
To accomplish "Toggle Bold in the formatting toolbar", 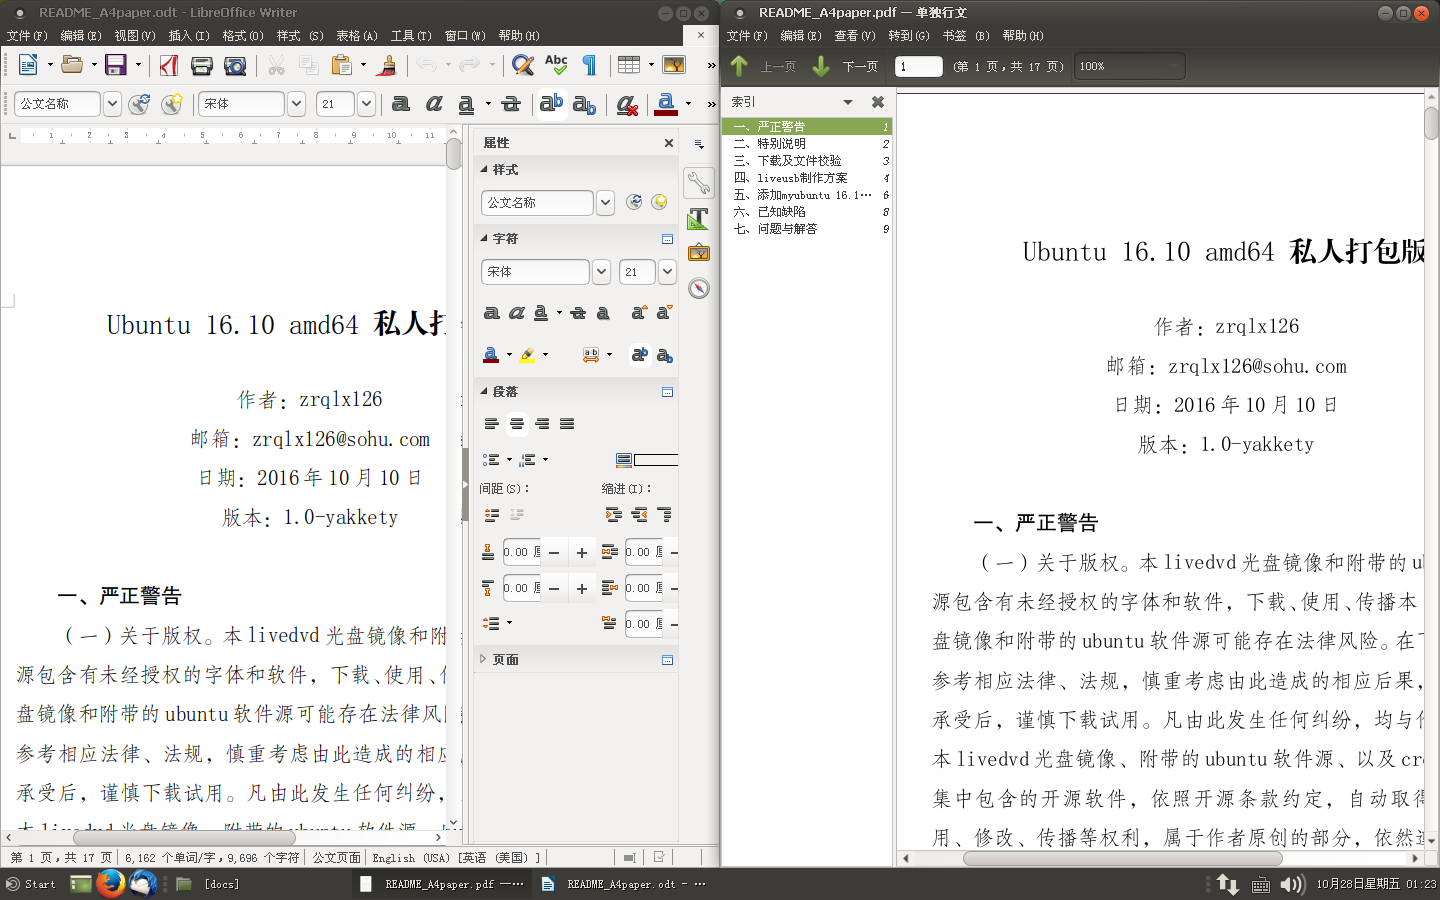I will tap(401, 103).
